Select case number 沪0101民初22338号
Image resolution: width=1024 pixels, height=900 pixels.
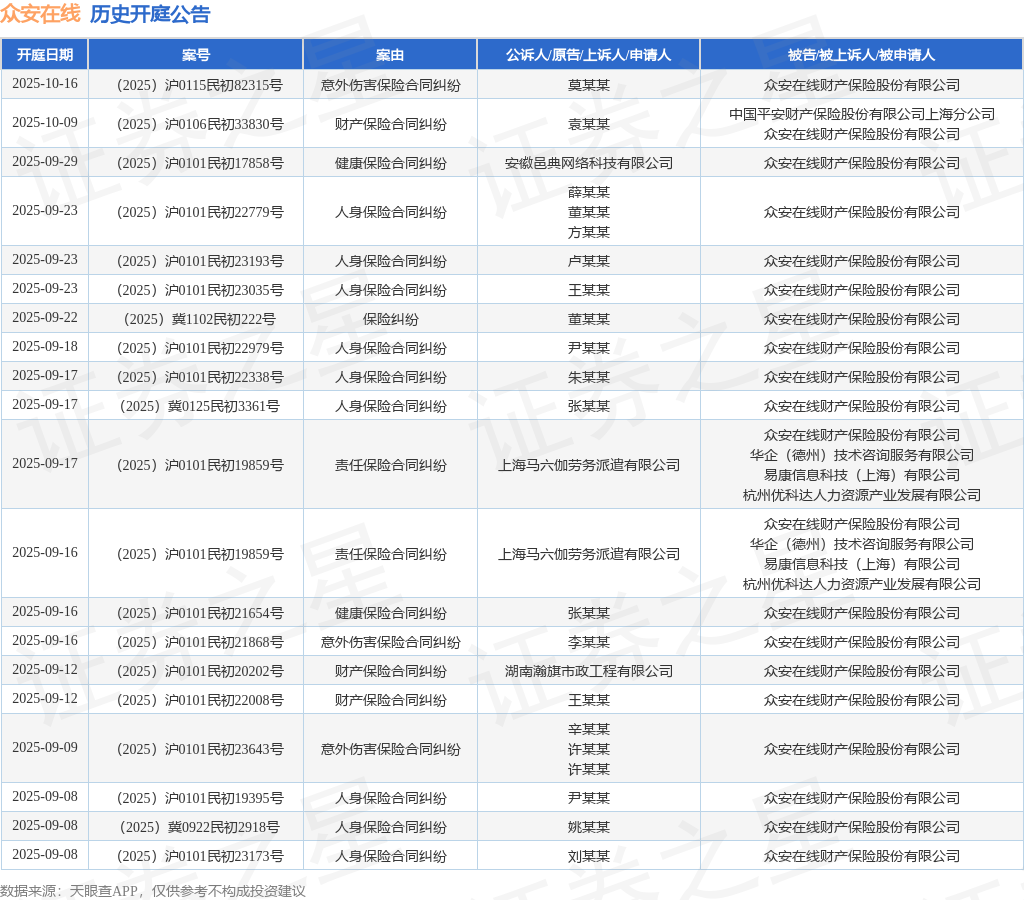tap(200, 378)
